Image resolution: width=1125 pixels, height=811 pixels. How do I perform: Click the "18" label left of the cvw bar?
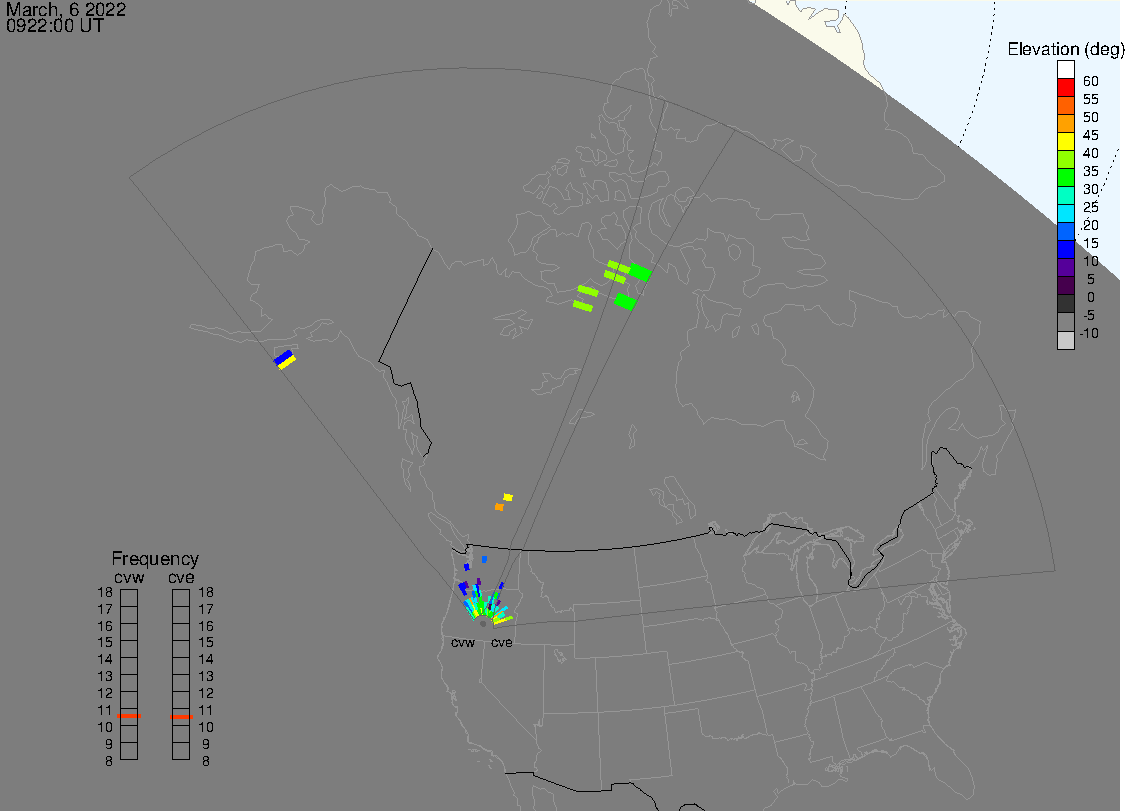pyautogui.click(x=105, y=592)
